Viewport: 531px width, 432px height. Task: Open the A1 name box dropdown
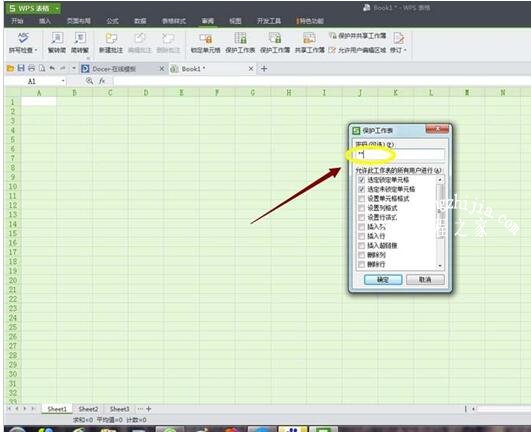pos(63,81)
